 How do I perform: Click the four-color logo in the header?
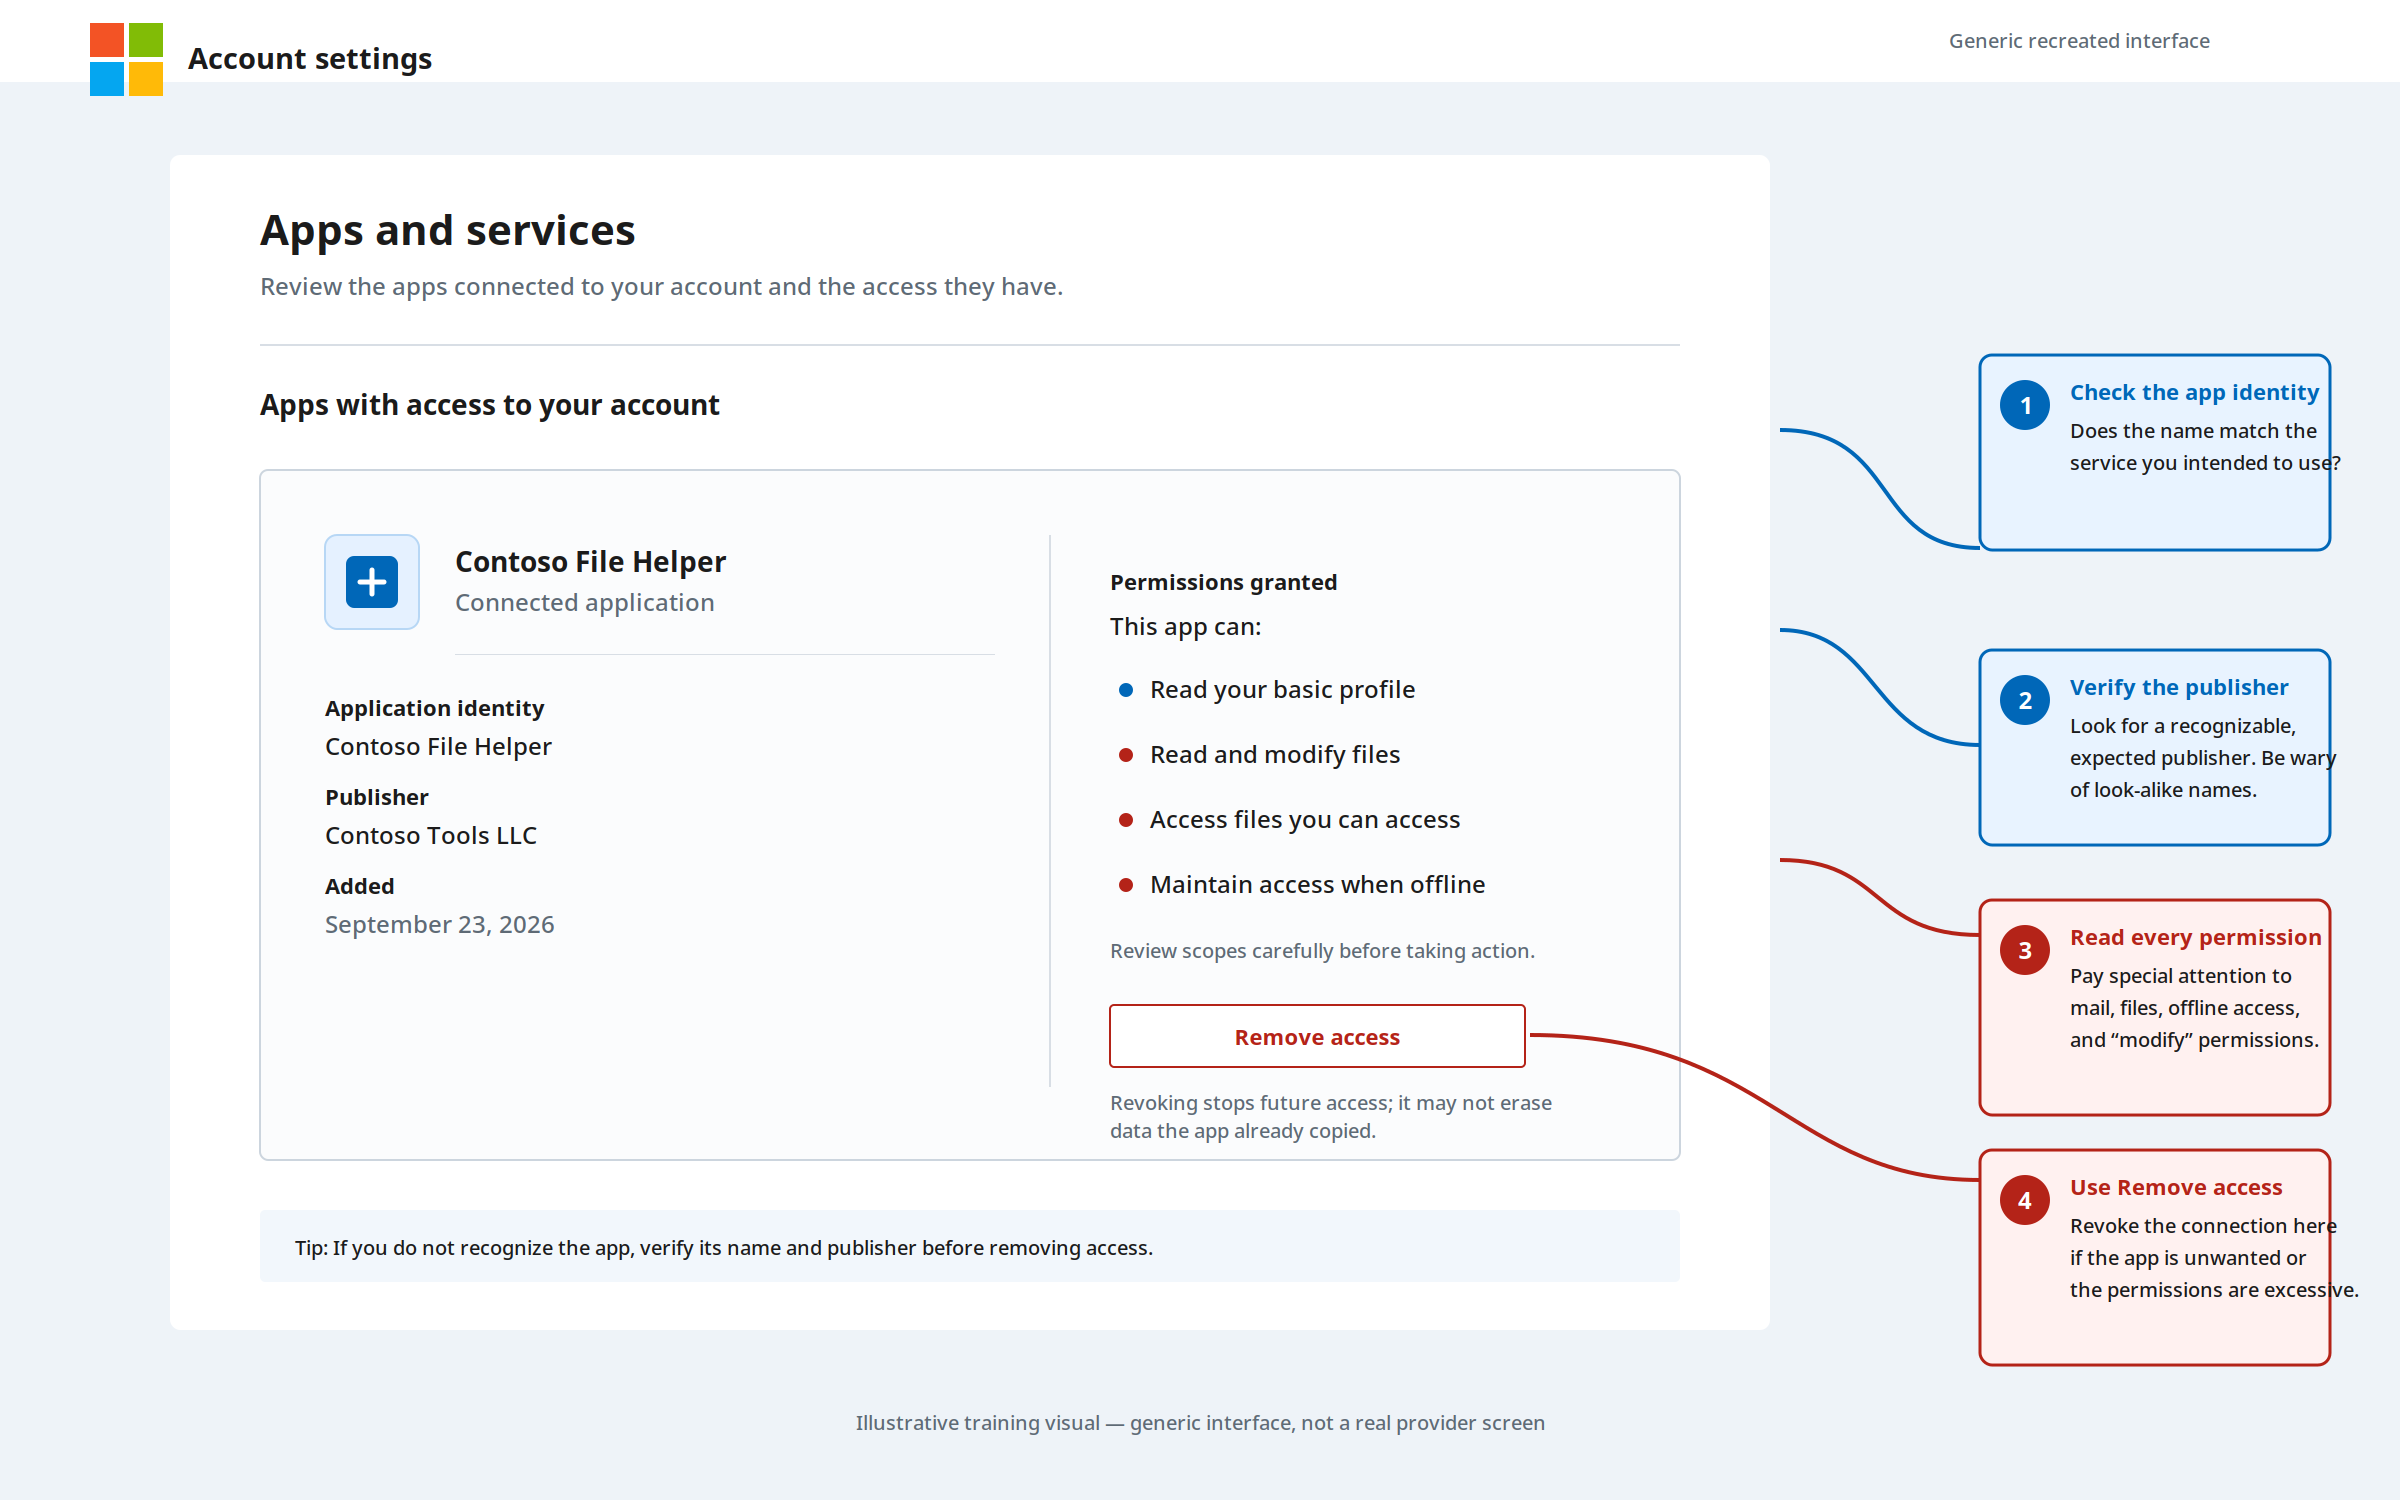pos(126,59)
